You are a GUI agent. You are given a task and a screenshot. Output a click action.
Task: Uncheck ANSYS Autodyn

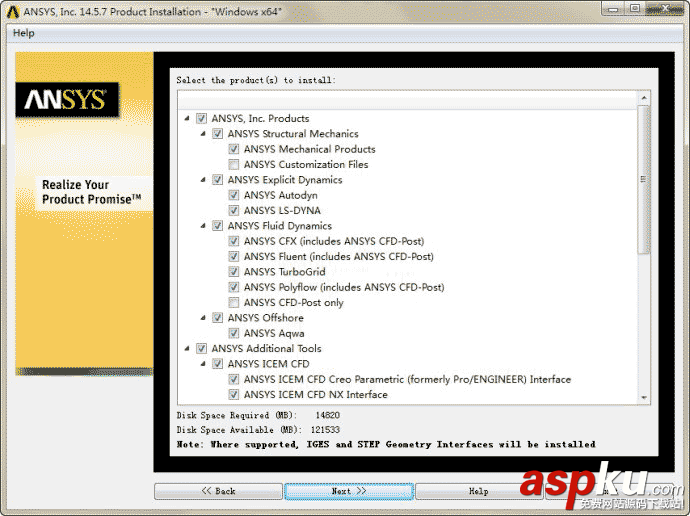point(234,195)
